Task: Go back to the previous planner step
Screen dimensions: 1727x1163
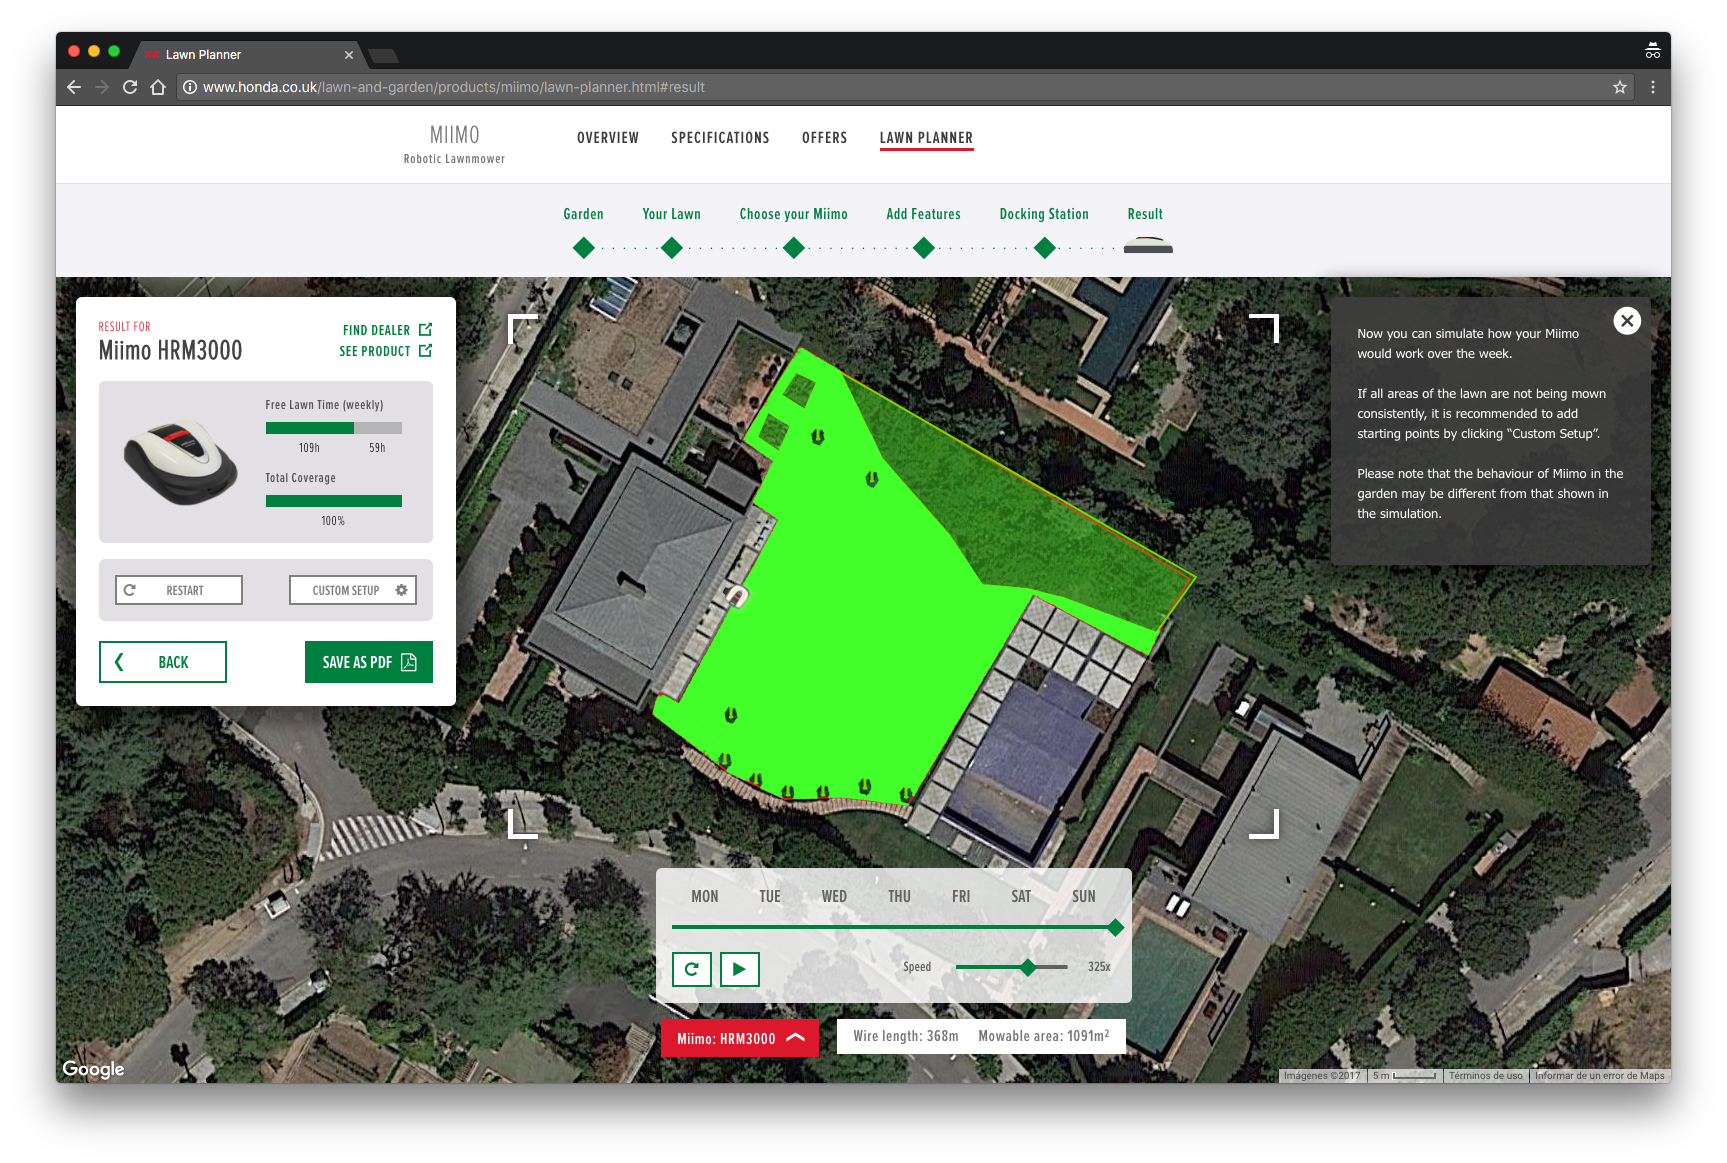Action: (x=163, y=662)
